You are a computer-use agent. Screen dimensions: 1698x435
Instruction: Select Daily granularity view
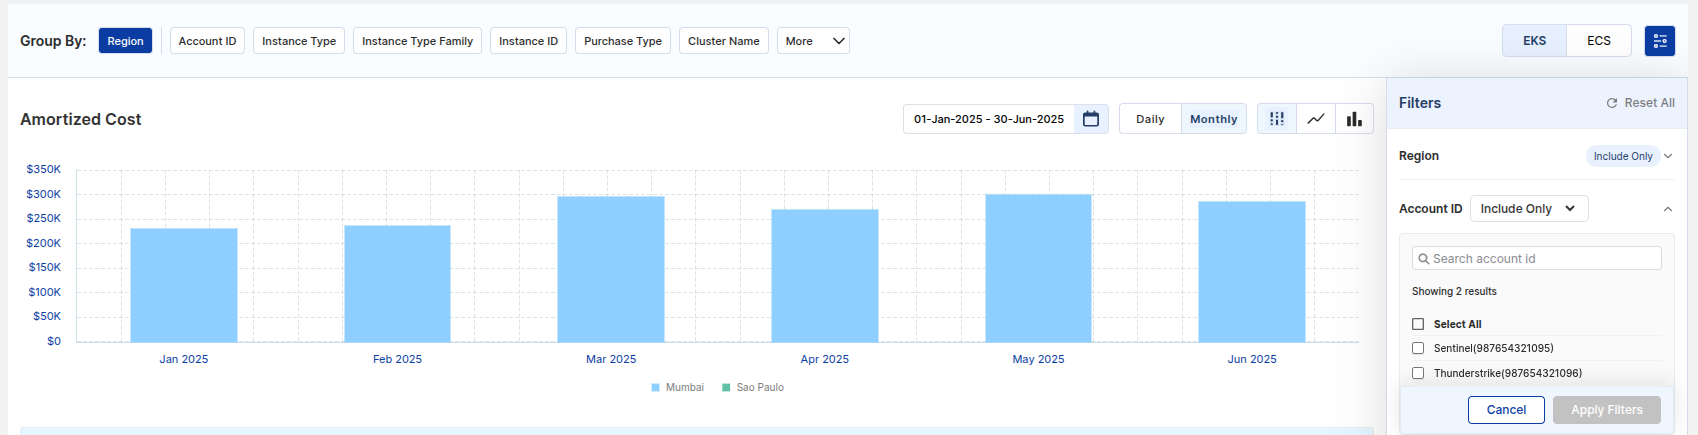click(x=1150, y=119)
